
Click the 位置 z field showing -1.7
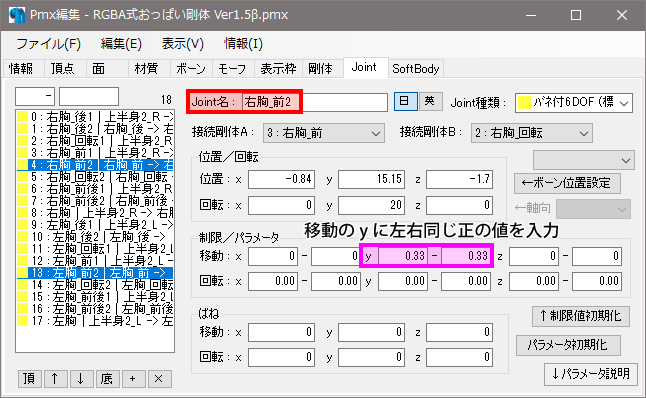(459, 179)
